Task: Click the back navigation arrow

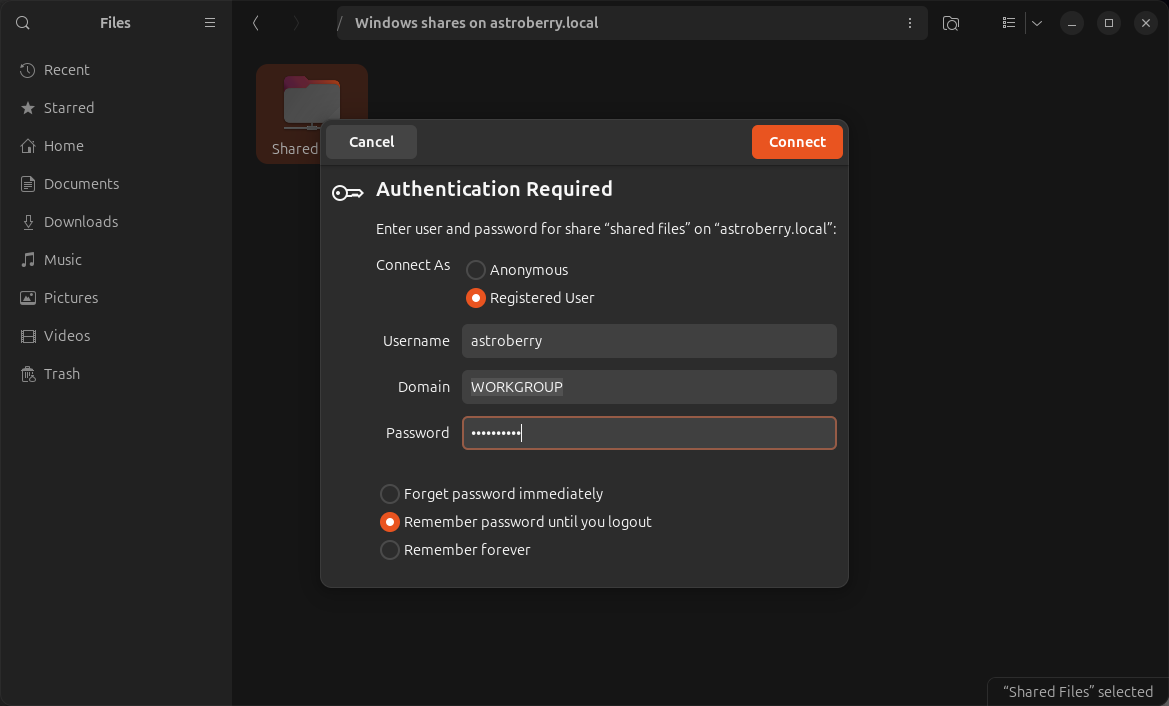Action: (x=256, y=23)
